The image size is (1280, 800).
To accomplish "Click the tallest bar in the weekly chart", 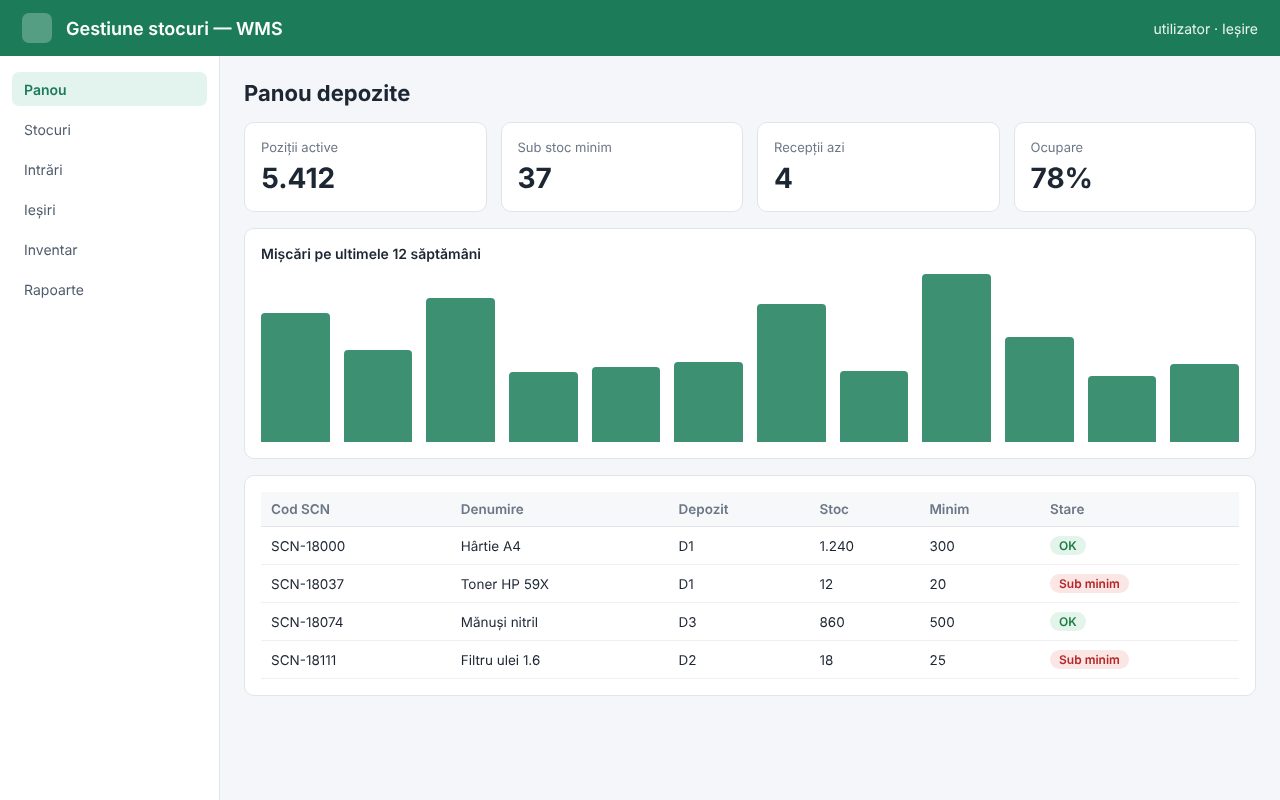I will (956, 358).
